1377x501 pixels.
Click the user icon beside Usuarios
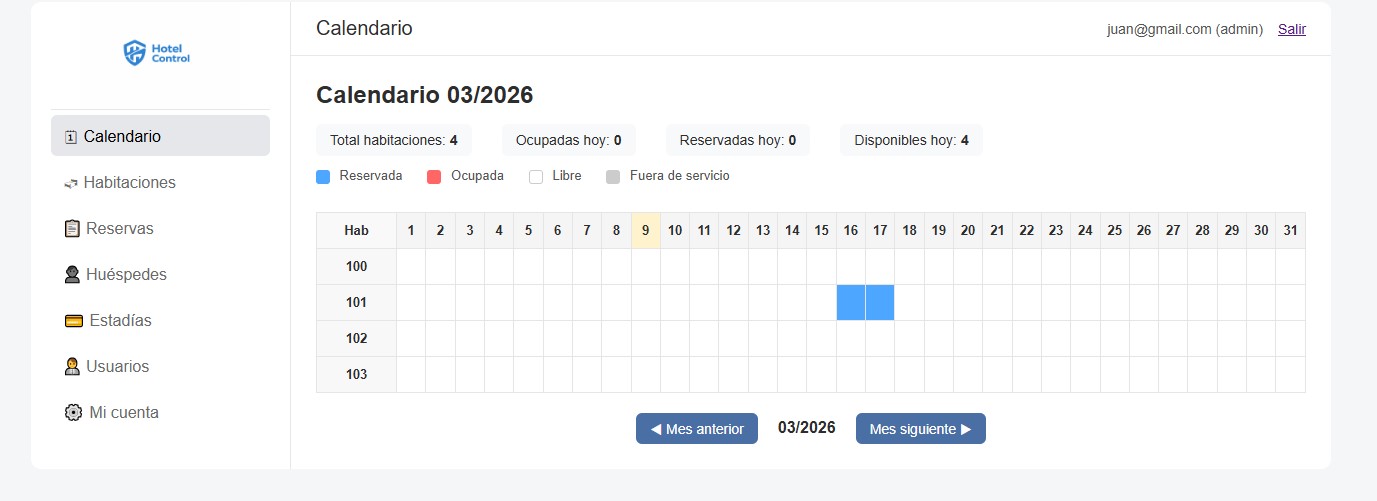coord(72,367)
